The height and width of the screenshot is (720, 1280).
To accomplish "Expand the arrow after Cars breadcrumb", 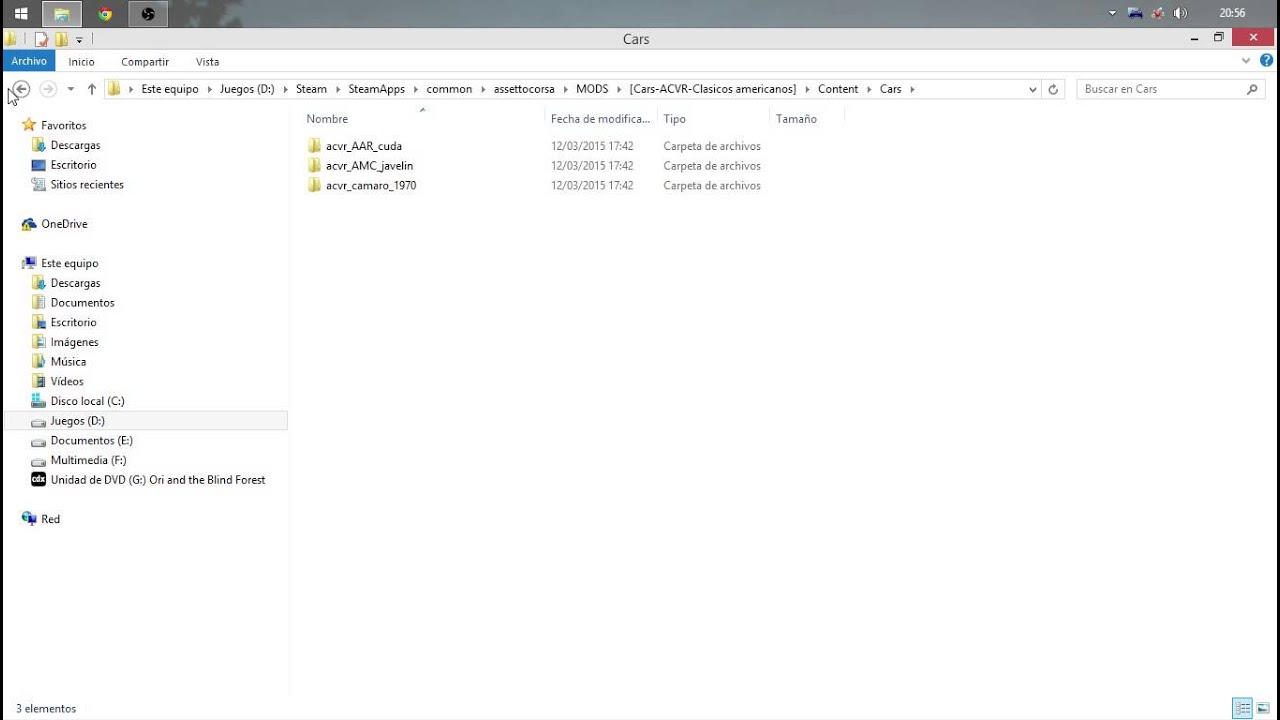I will [x=912, y=89].
